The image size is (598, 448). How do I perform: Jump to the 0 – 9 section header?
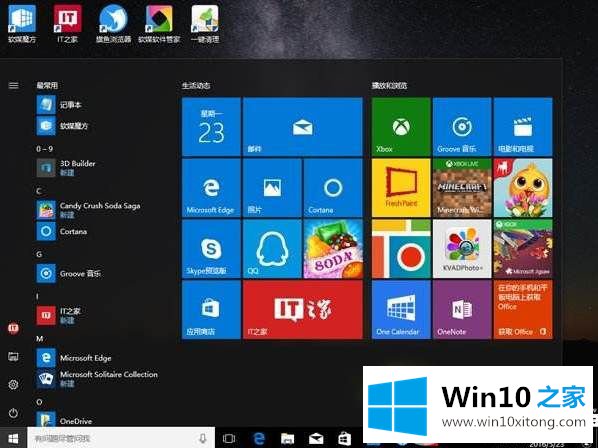pyautogui.click(x=45, y=149)
